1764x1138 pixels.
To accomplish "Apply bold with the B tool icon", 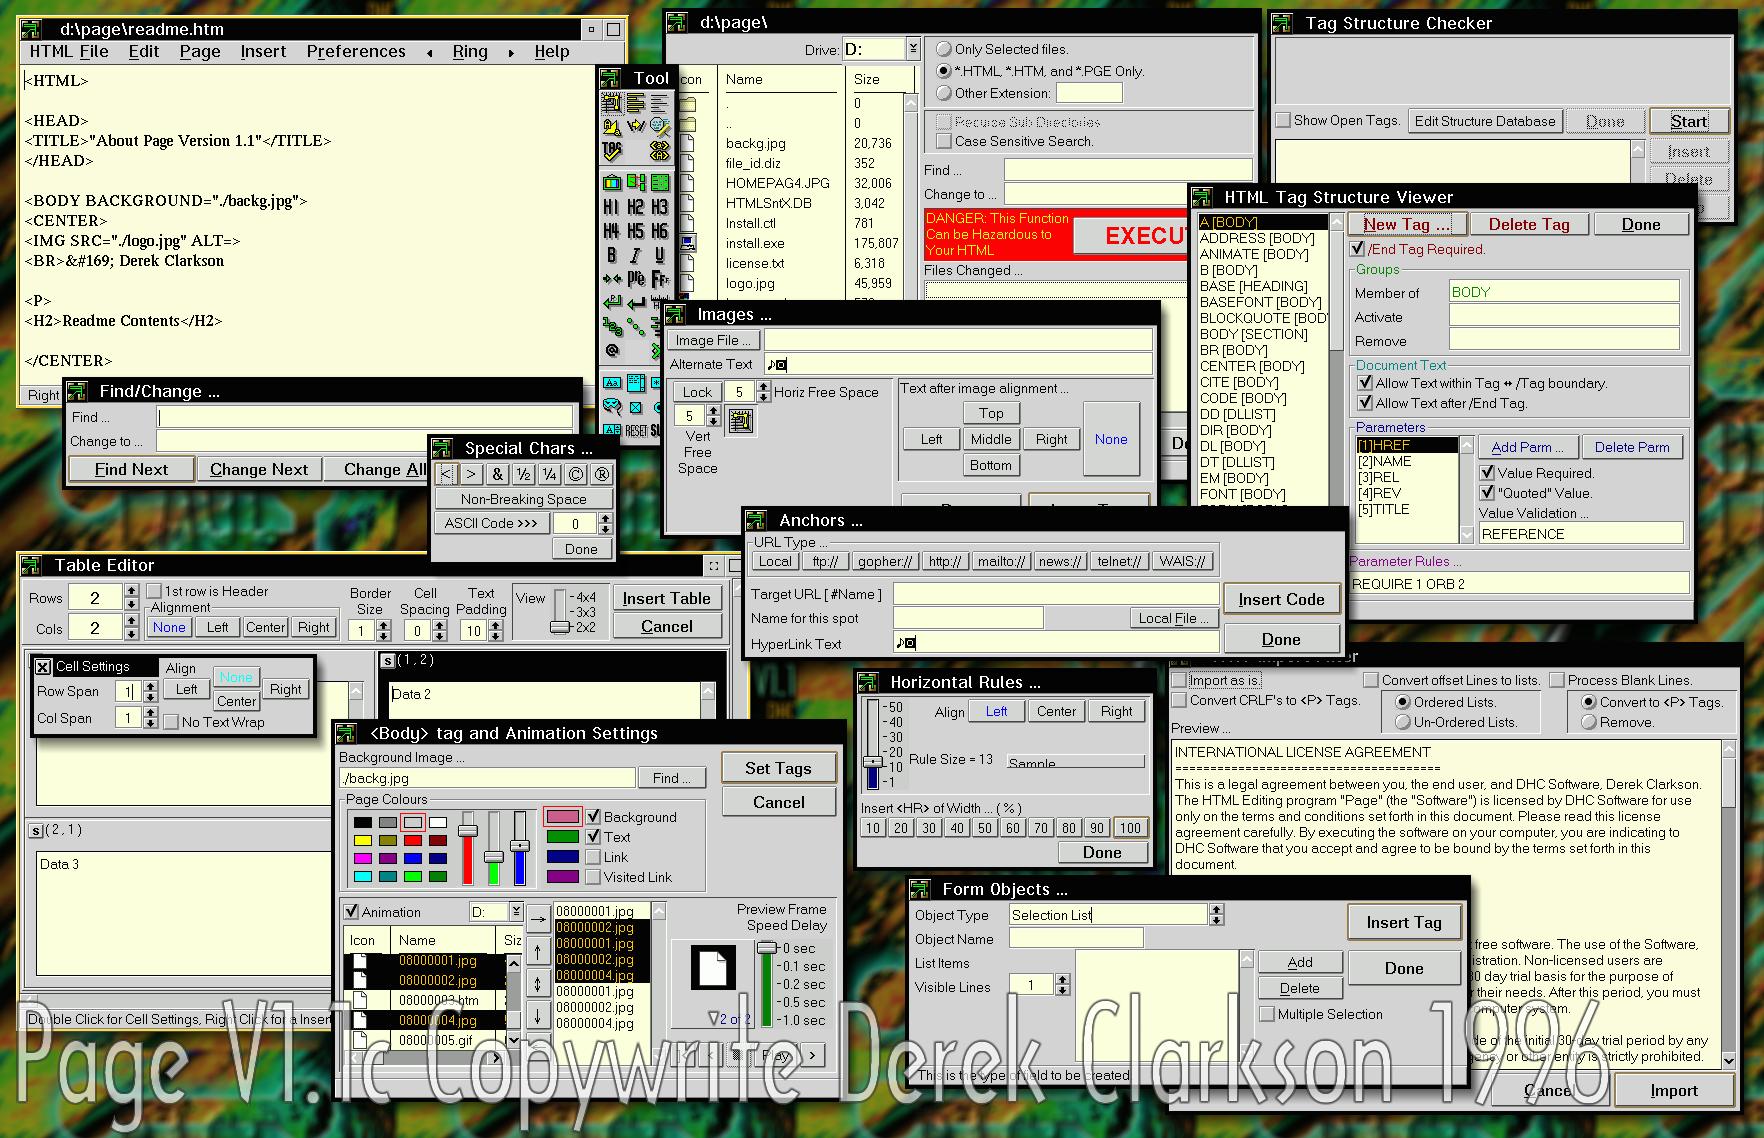I will pos(611,255).
